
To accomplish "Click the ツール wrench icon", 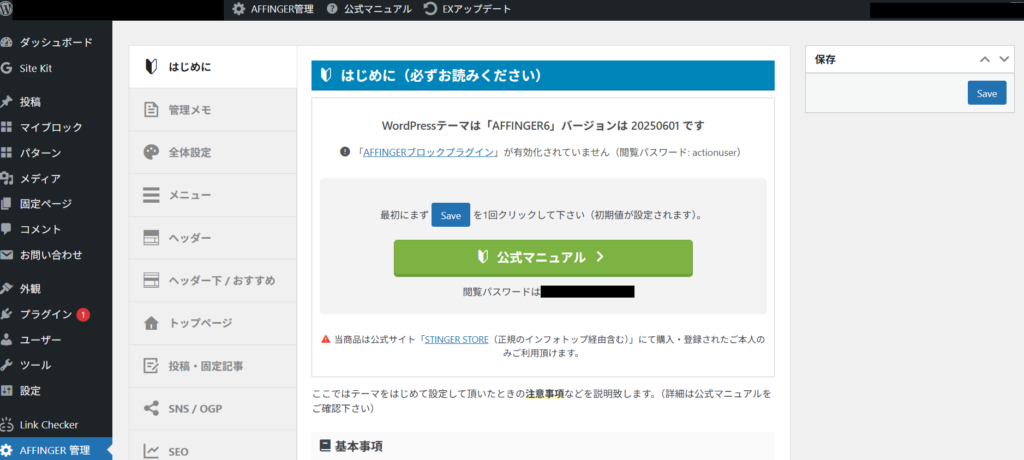I will (x=7, y=365).
